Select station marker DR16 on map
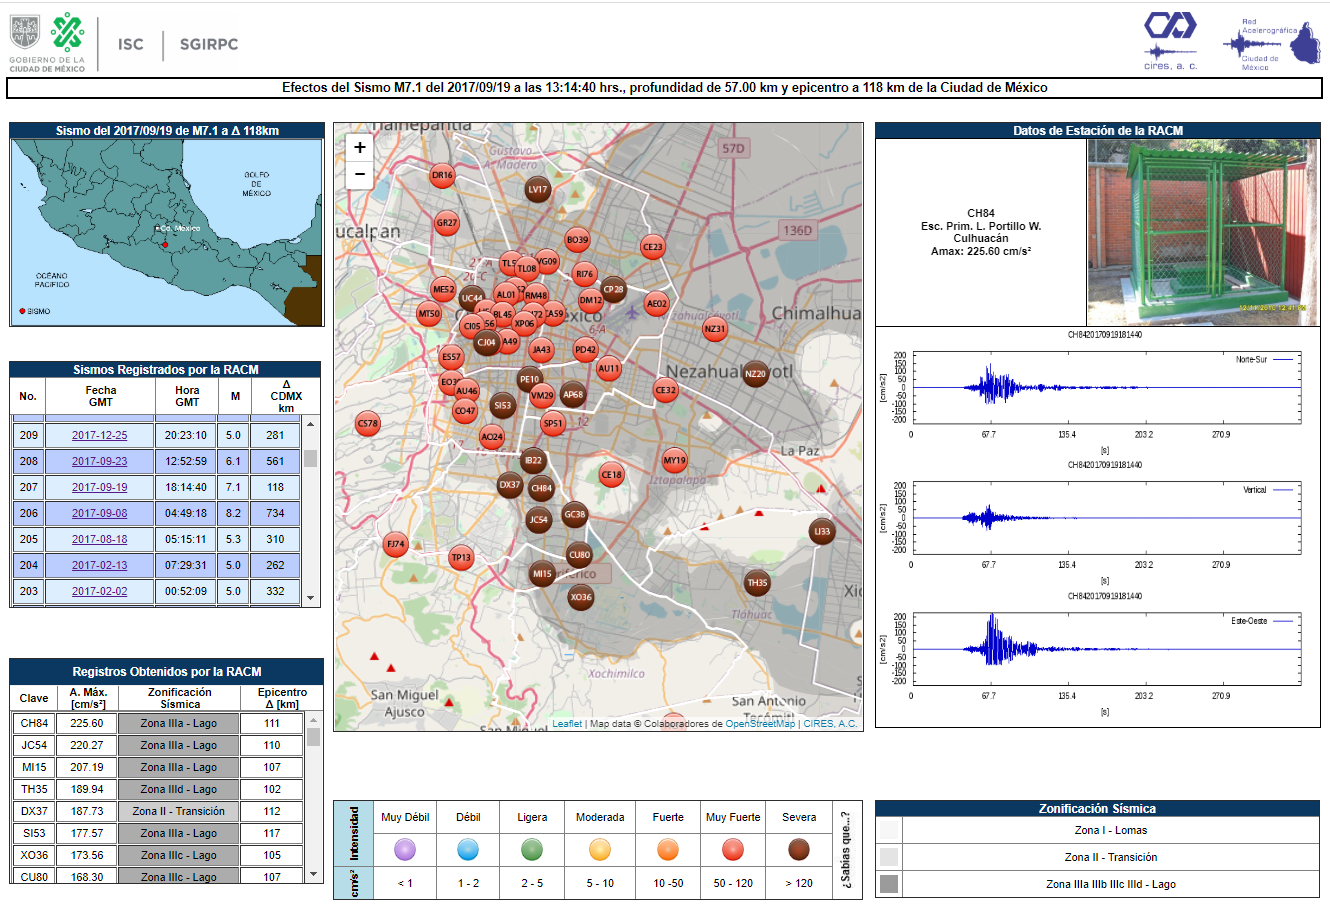This screenshot has width=1330, height=914. pyautogui.click(x=442, y=175)
